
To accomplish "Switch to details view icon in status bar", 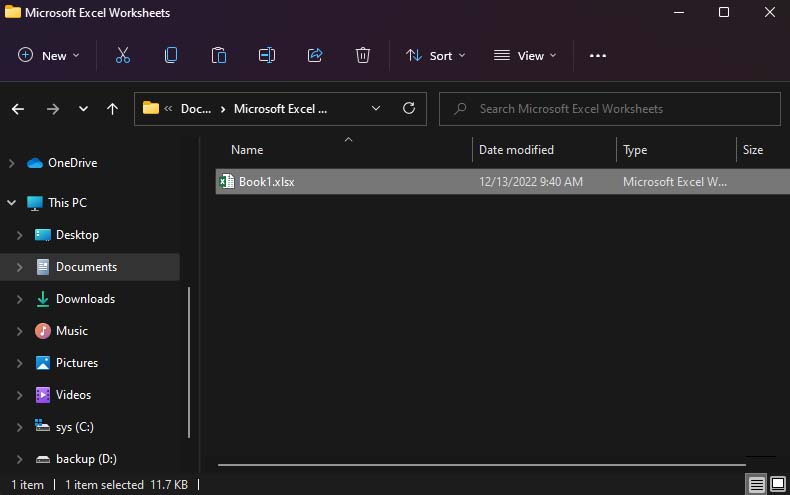I will tap(756, 484).
